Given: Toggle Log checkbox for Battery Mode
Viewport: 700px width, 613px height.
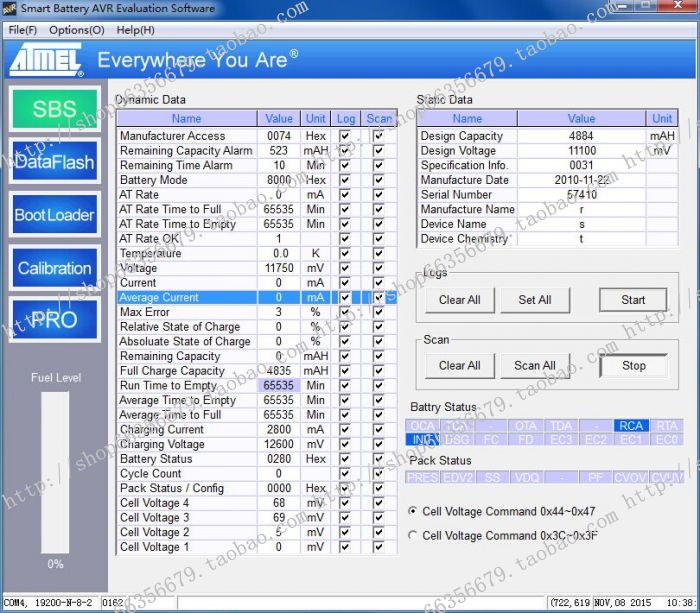Looking at the screenshot, I should click(x=345, y=180).
